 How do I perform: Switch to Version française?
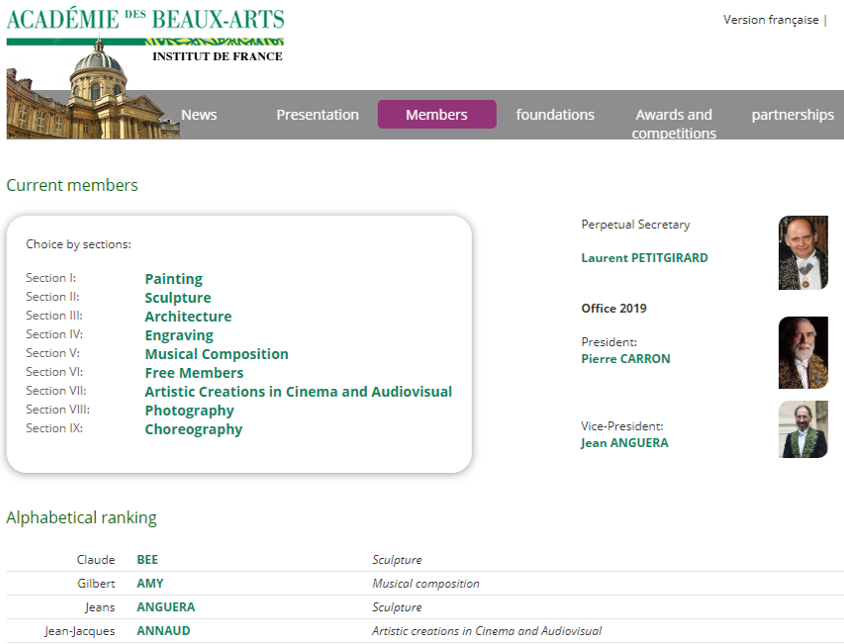pos(770,20)
